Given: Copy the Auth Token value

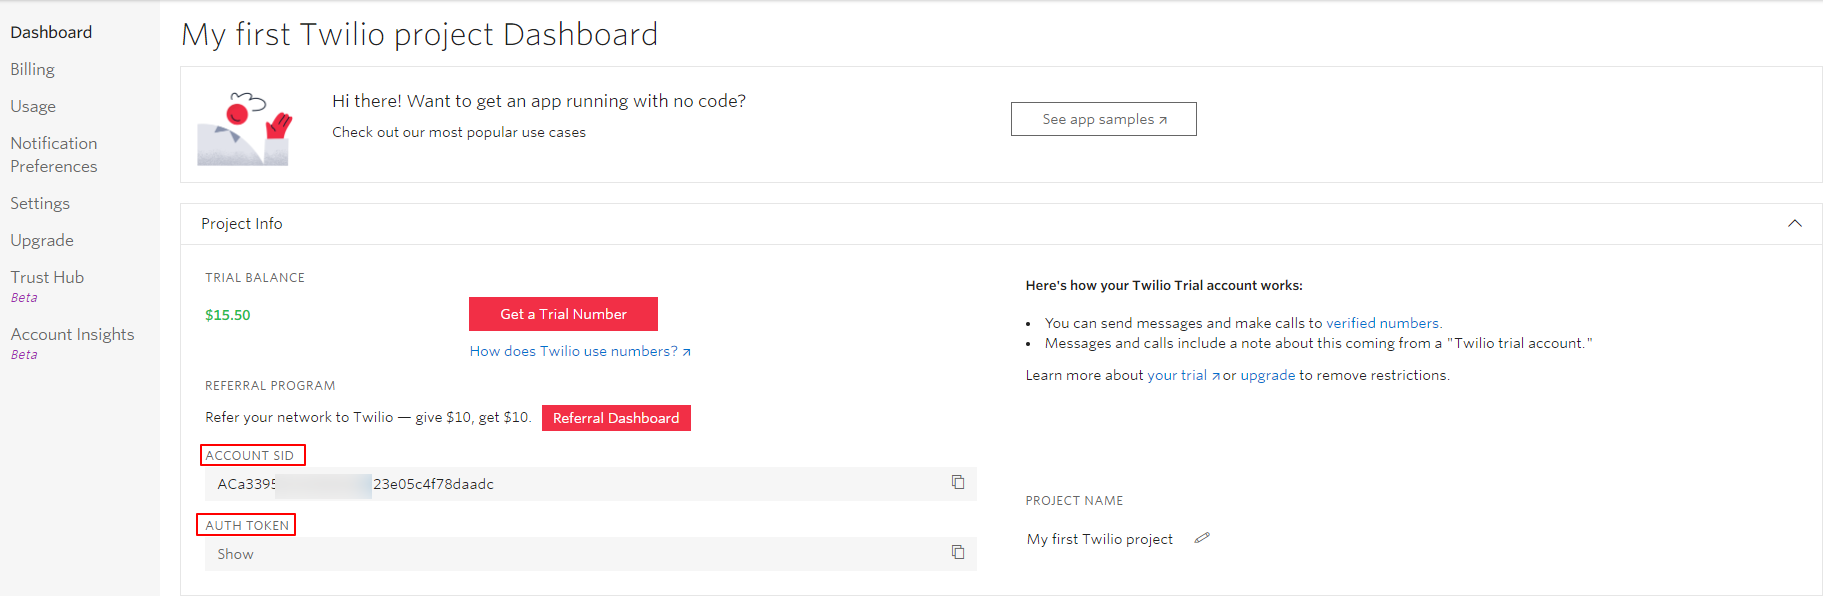Looking at the screenshot, I should (x=958, y=553).
